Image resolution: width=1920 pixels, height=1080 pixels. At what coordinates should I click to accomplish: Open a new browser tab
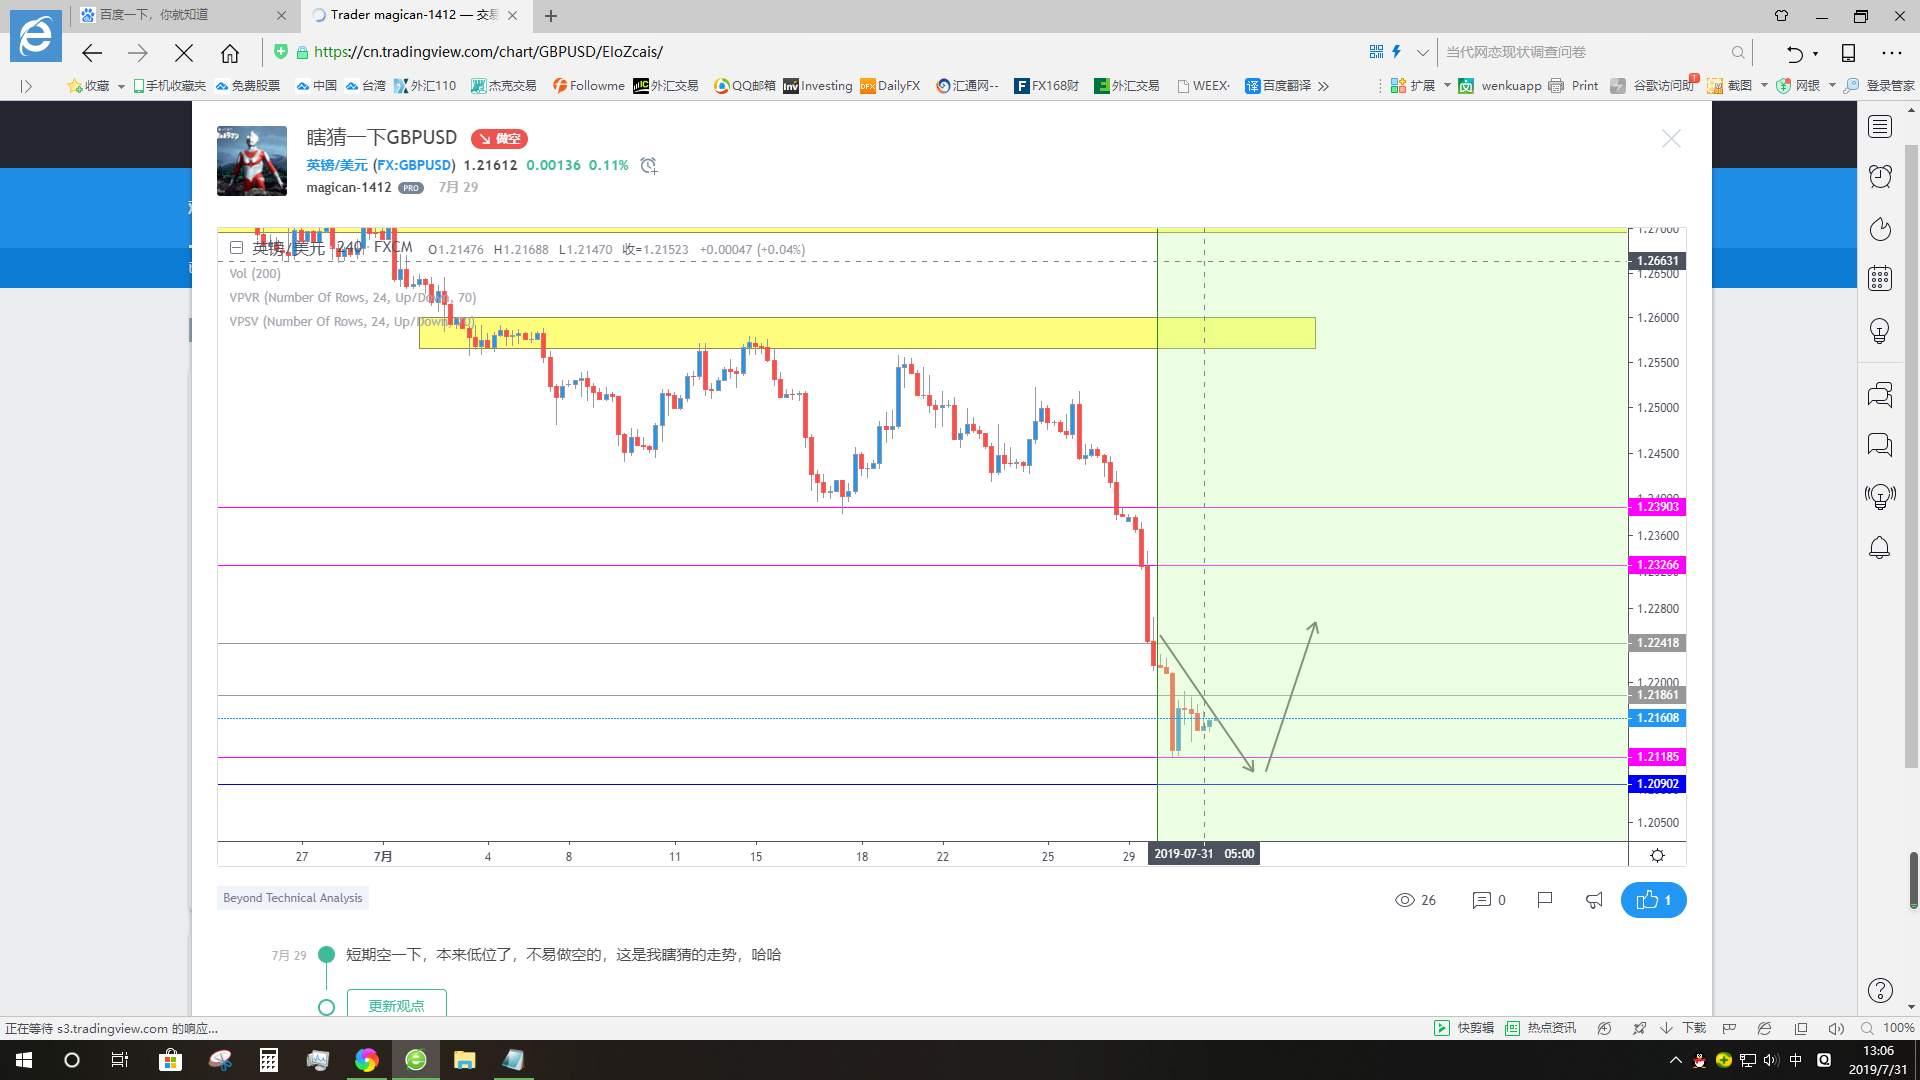point(551,15)
